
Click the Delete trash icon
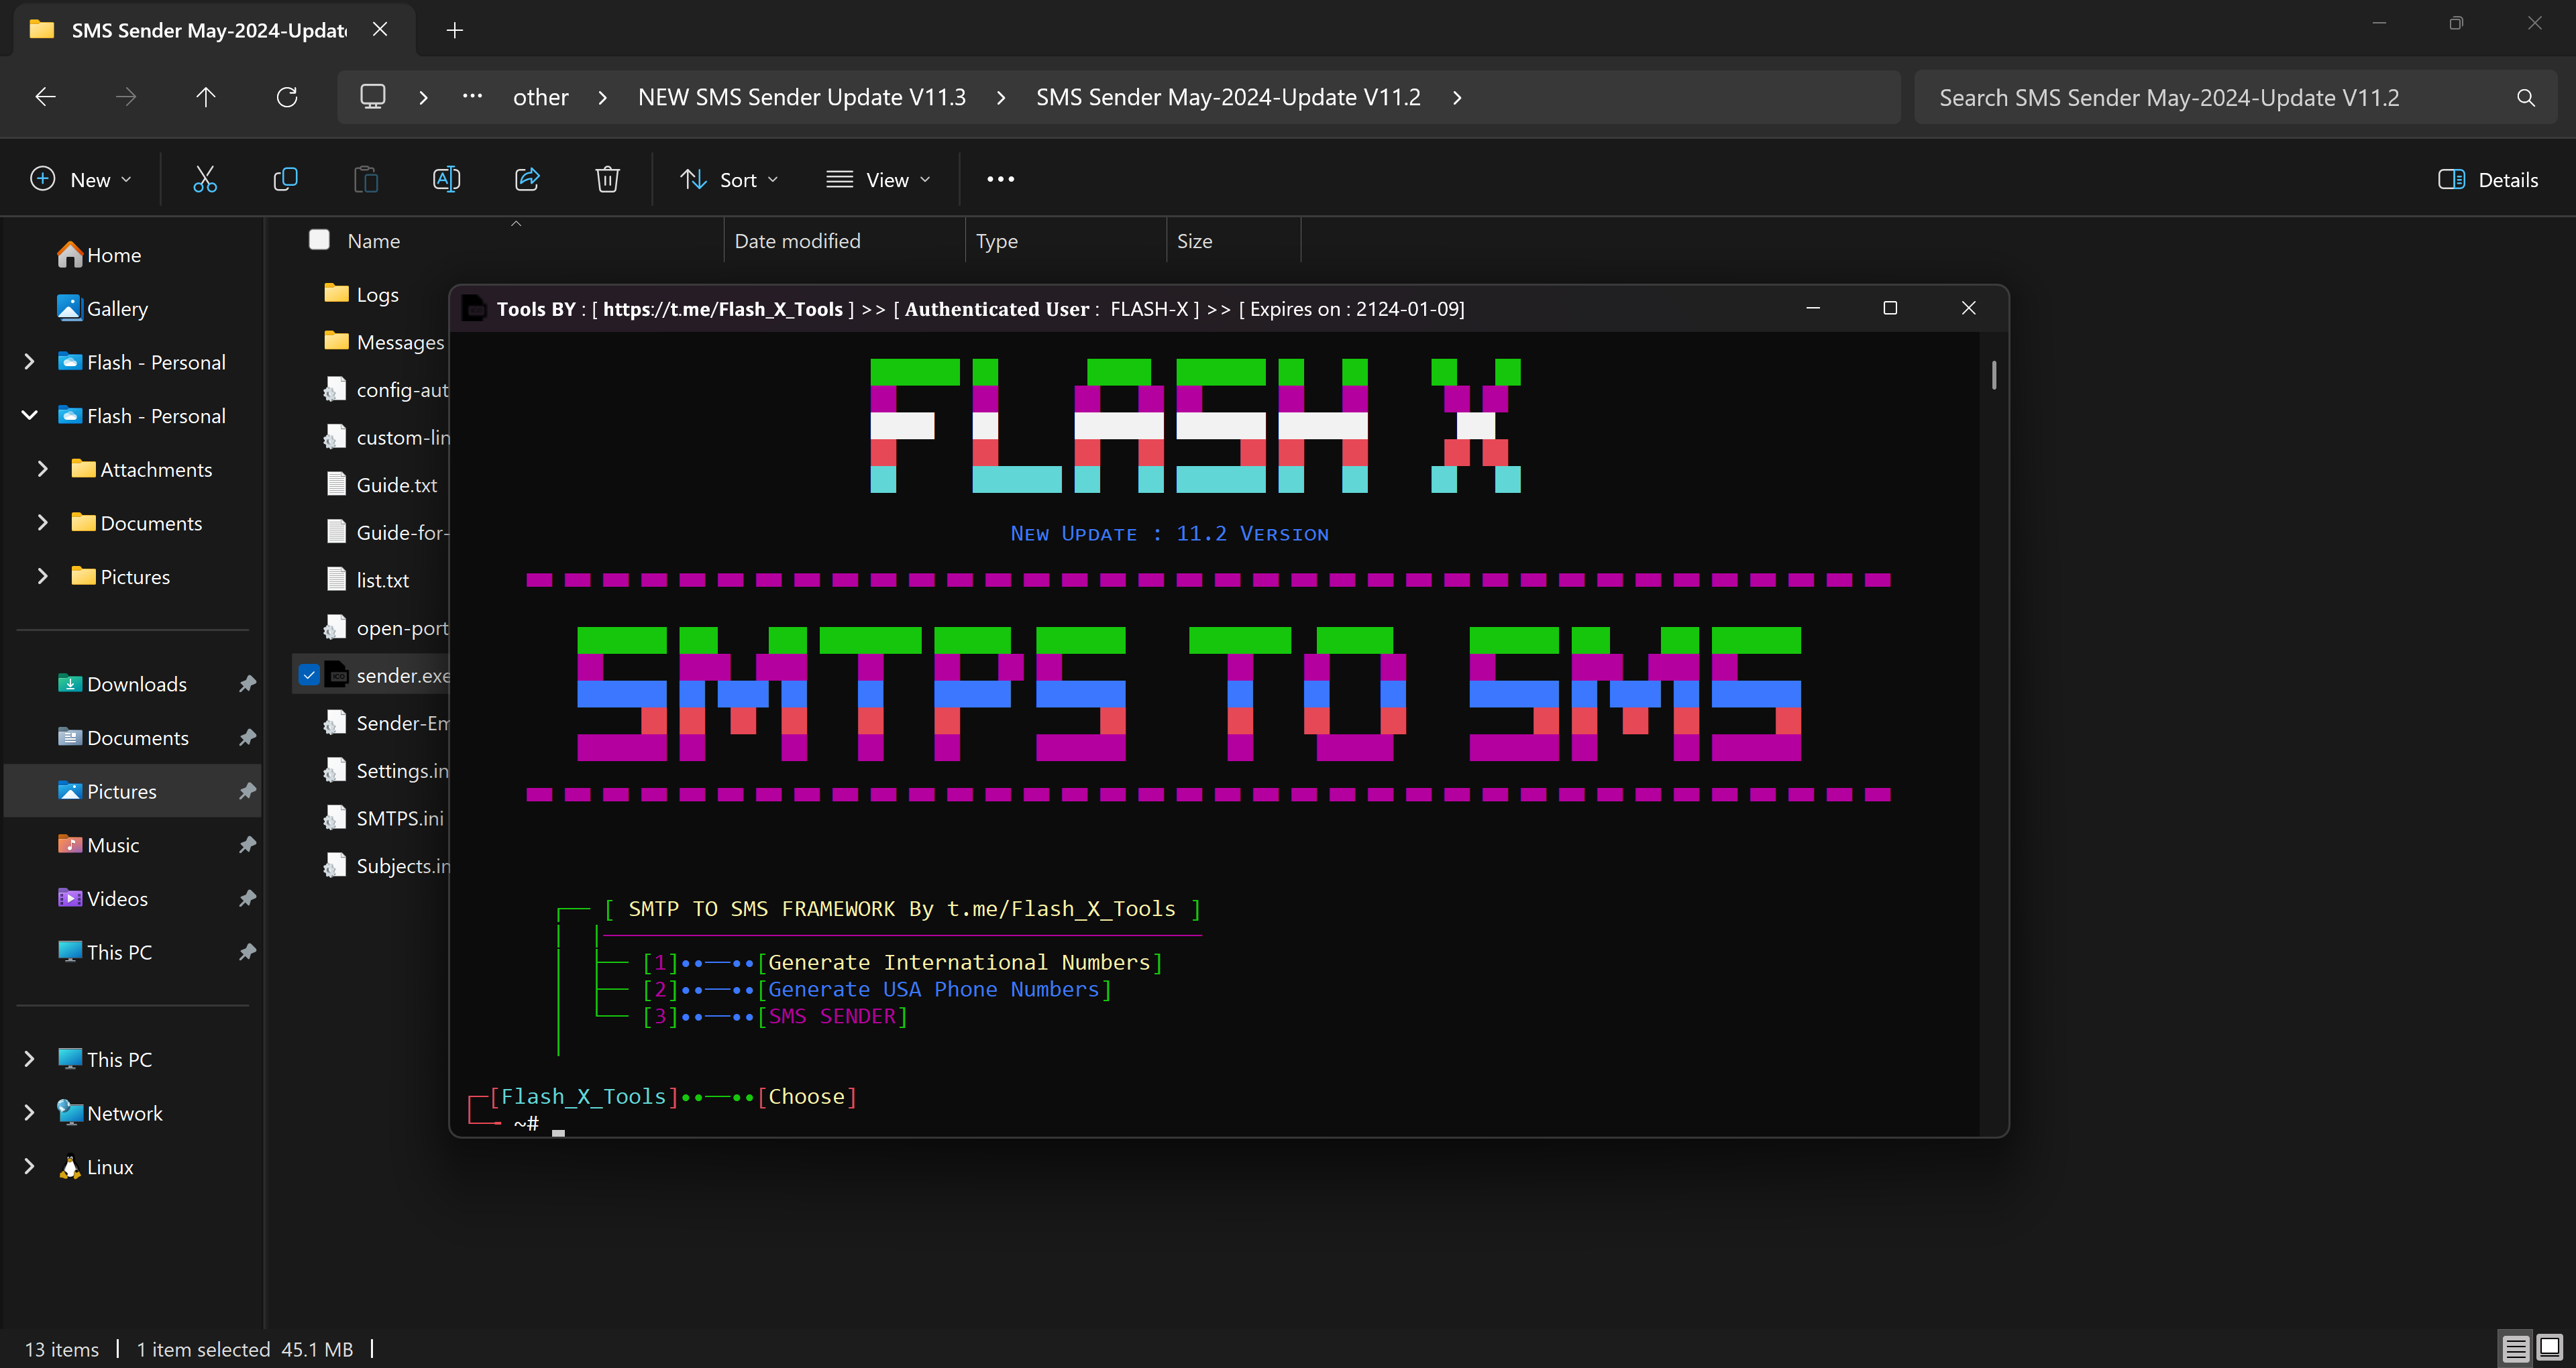point(607,180)
